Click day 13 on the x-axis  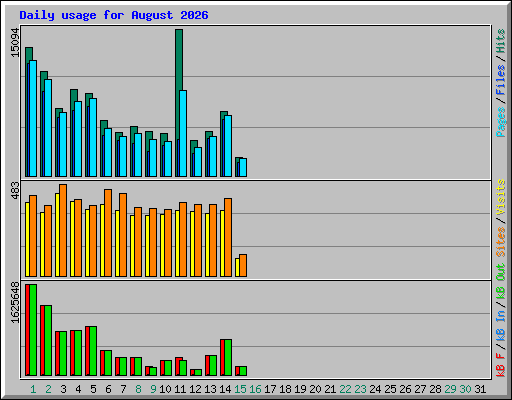point(210,389)
